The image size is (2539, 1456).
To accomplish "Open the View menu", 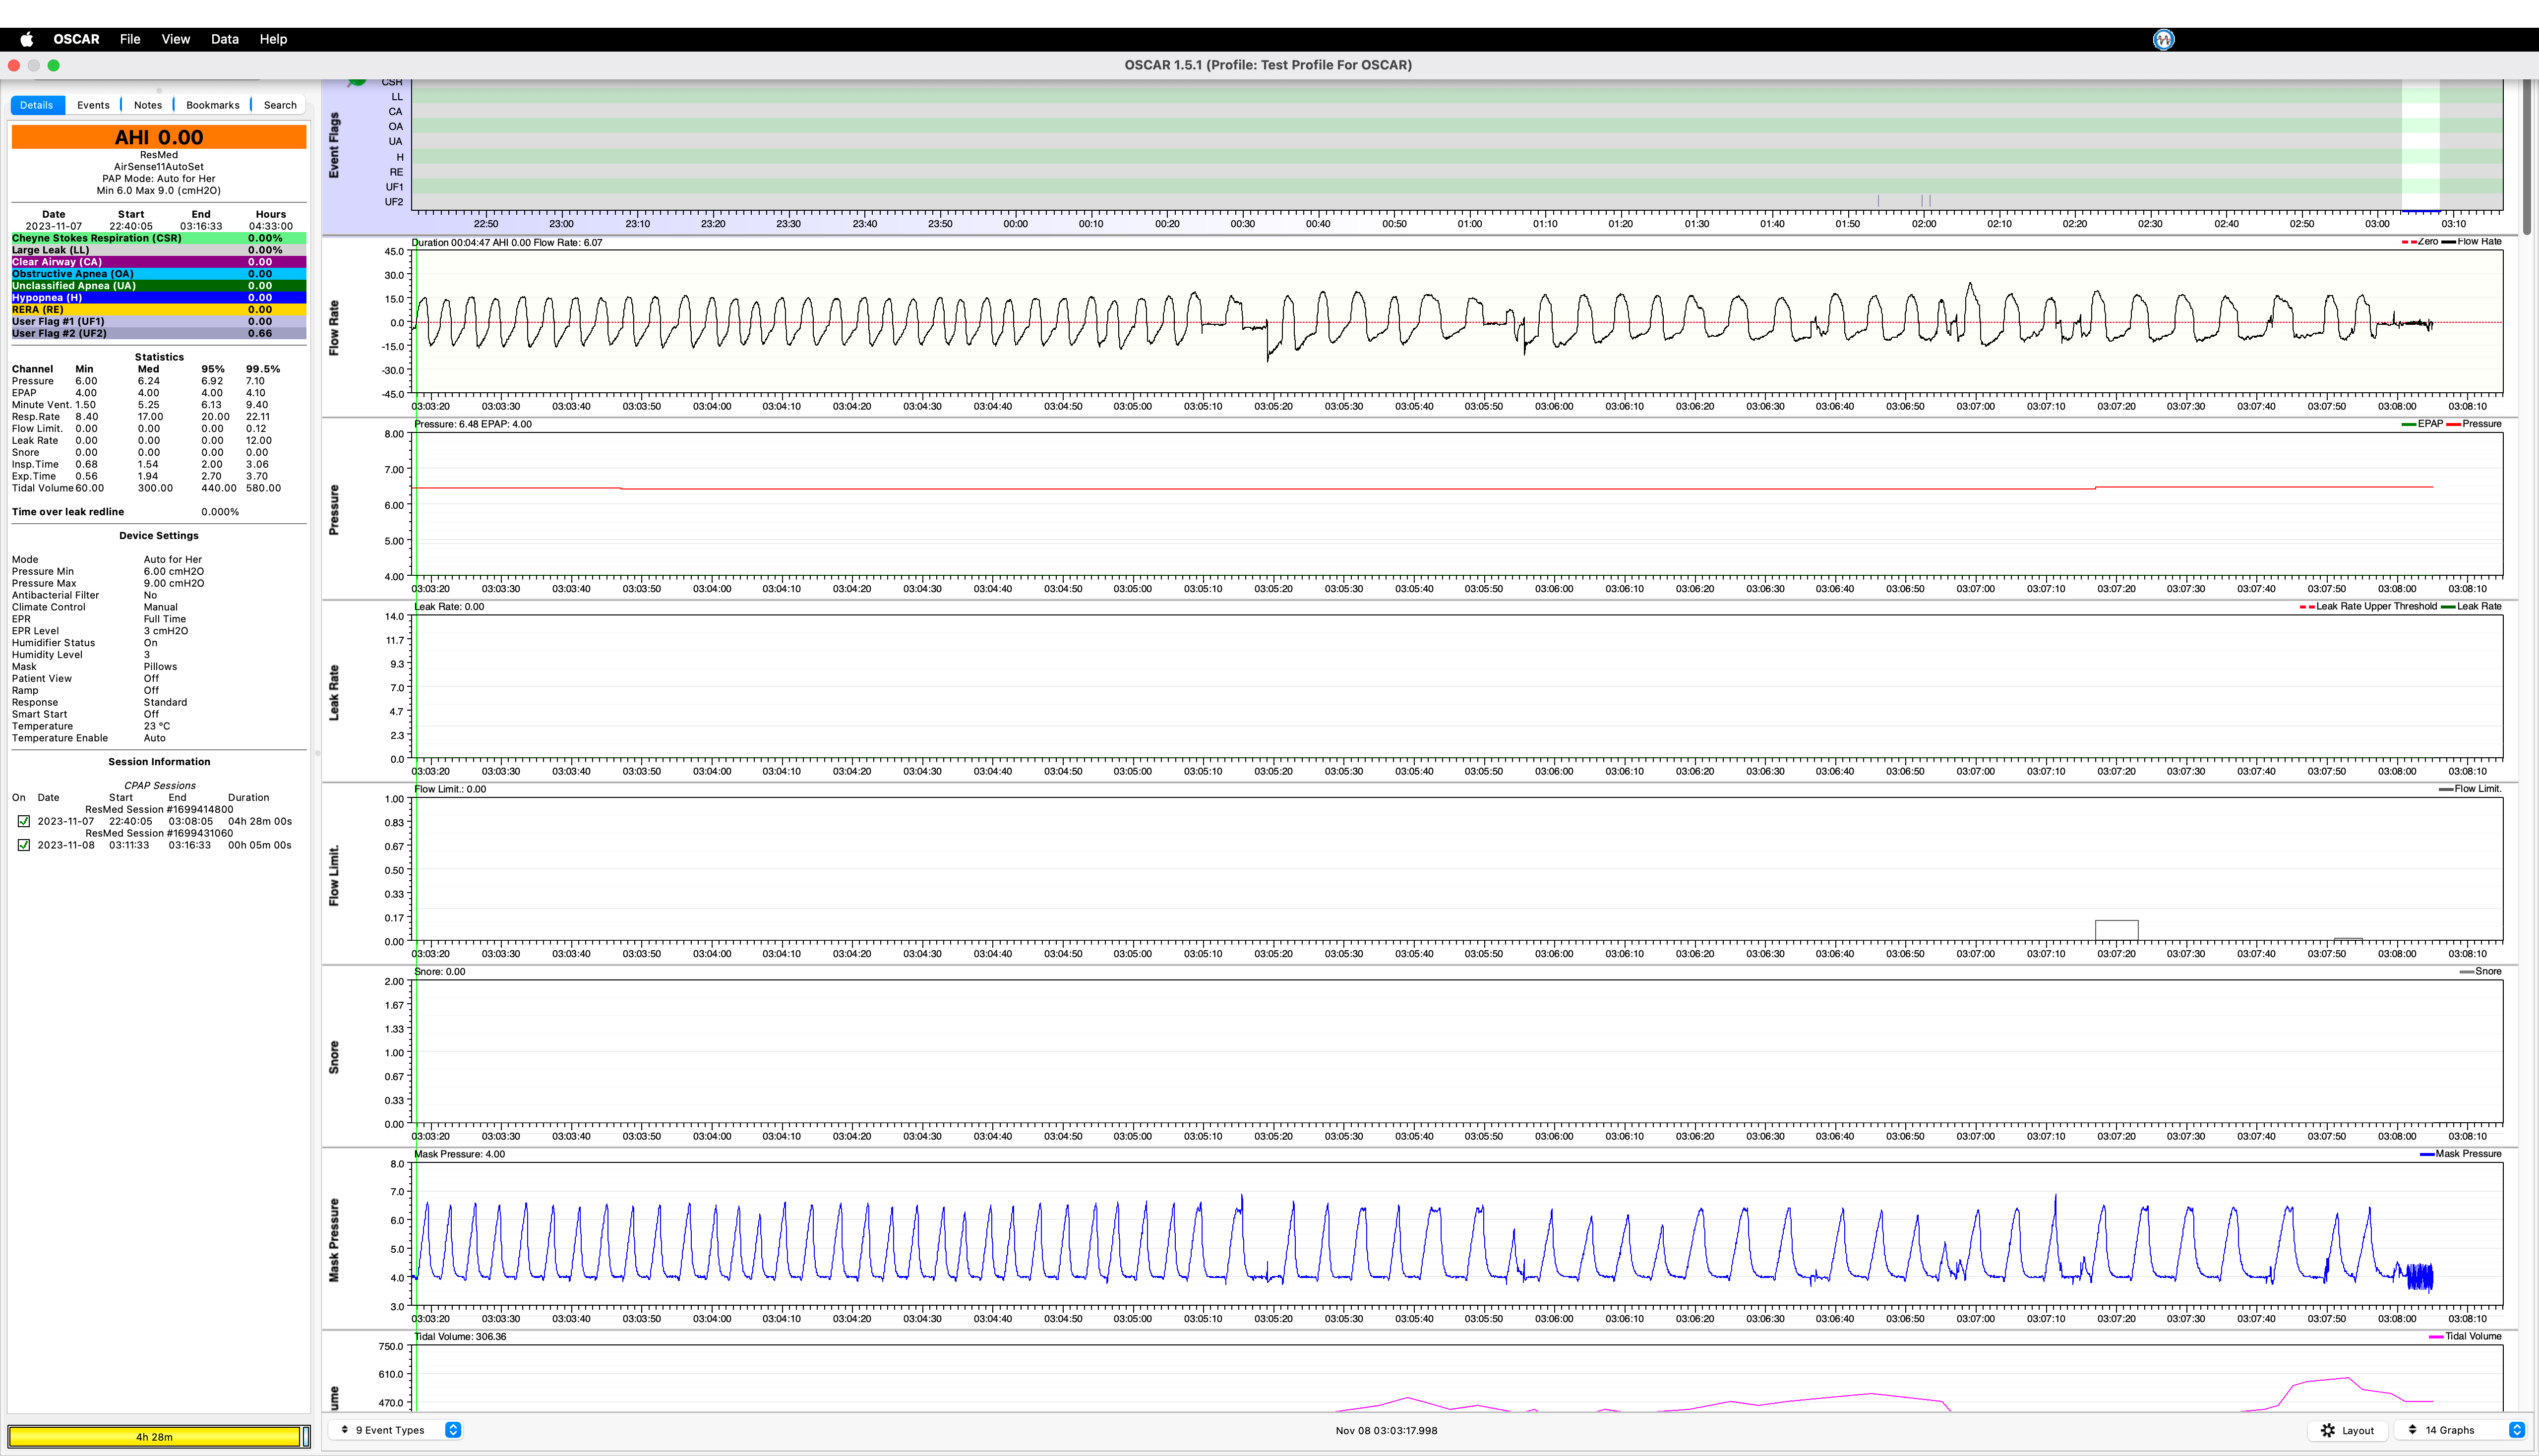I will (x=176, y=39).
